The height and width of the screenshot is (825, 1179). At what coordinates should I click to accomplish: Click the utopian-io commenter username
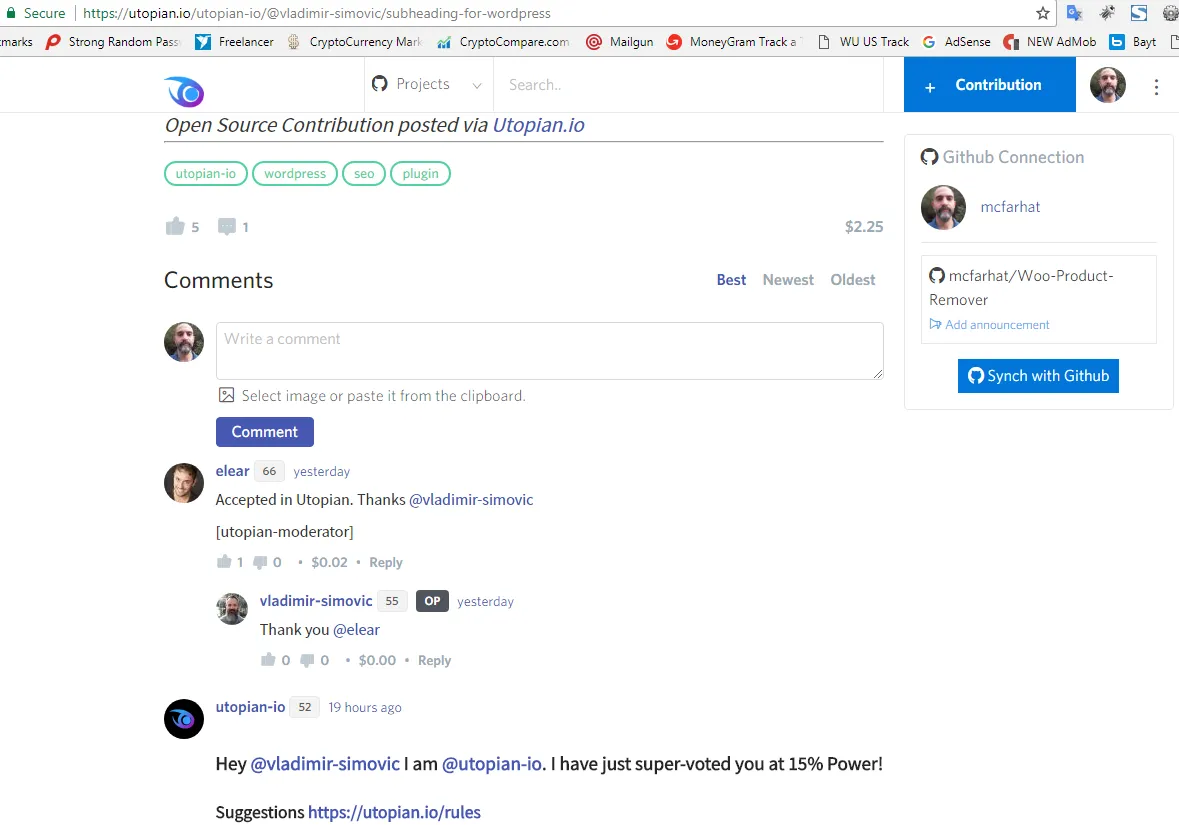pyautogui.click(x=250, y=707)
